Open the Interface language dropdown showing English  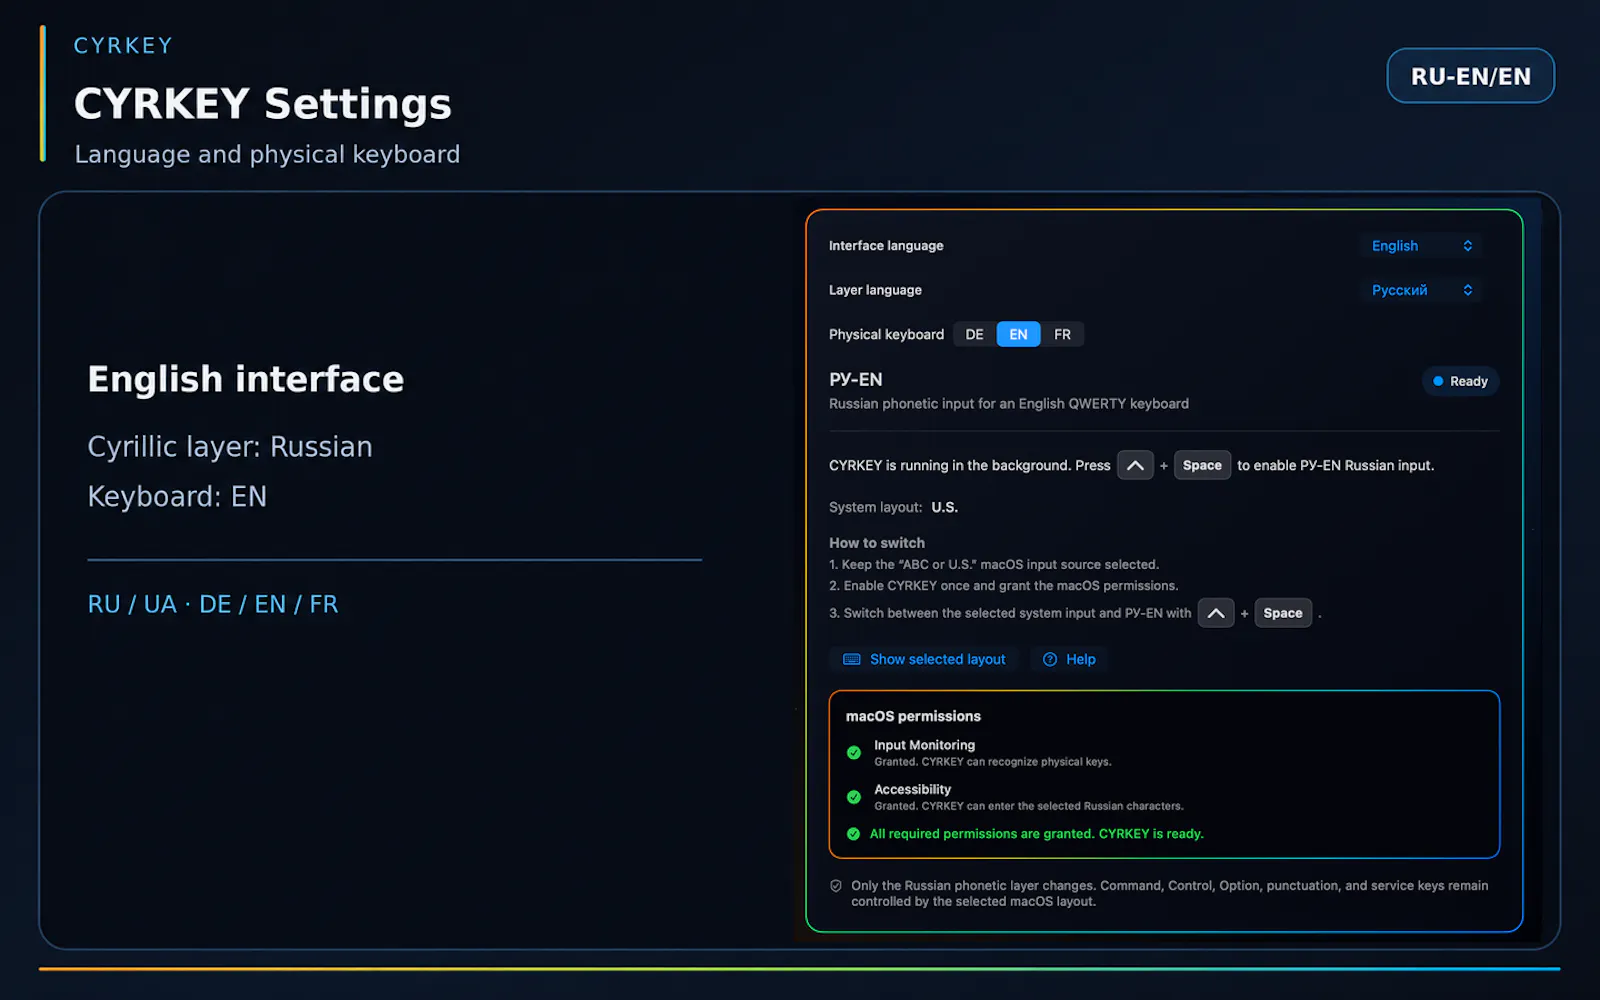tap(1421, 246)
